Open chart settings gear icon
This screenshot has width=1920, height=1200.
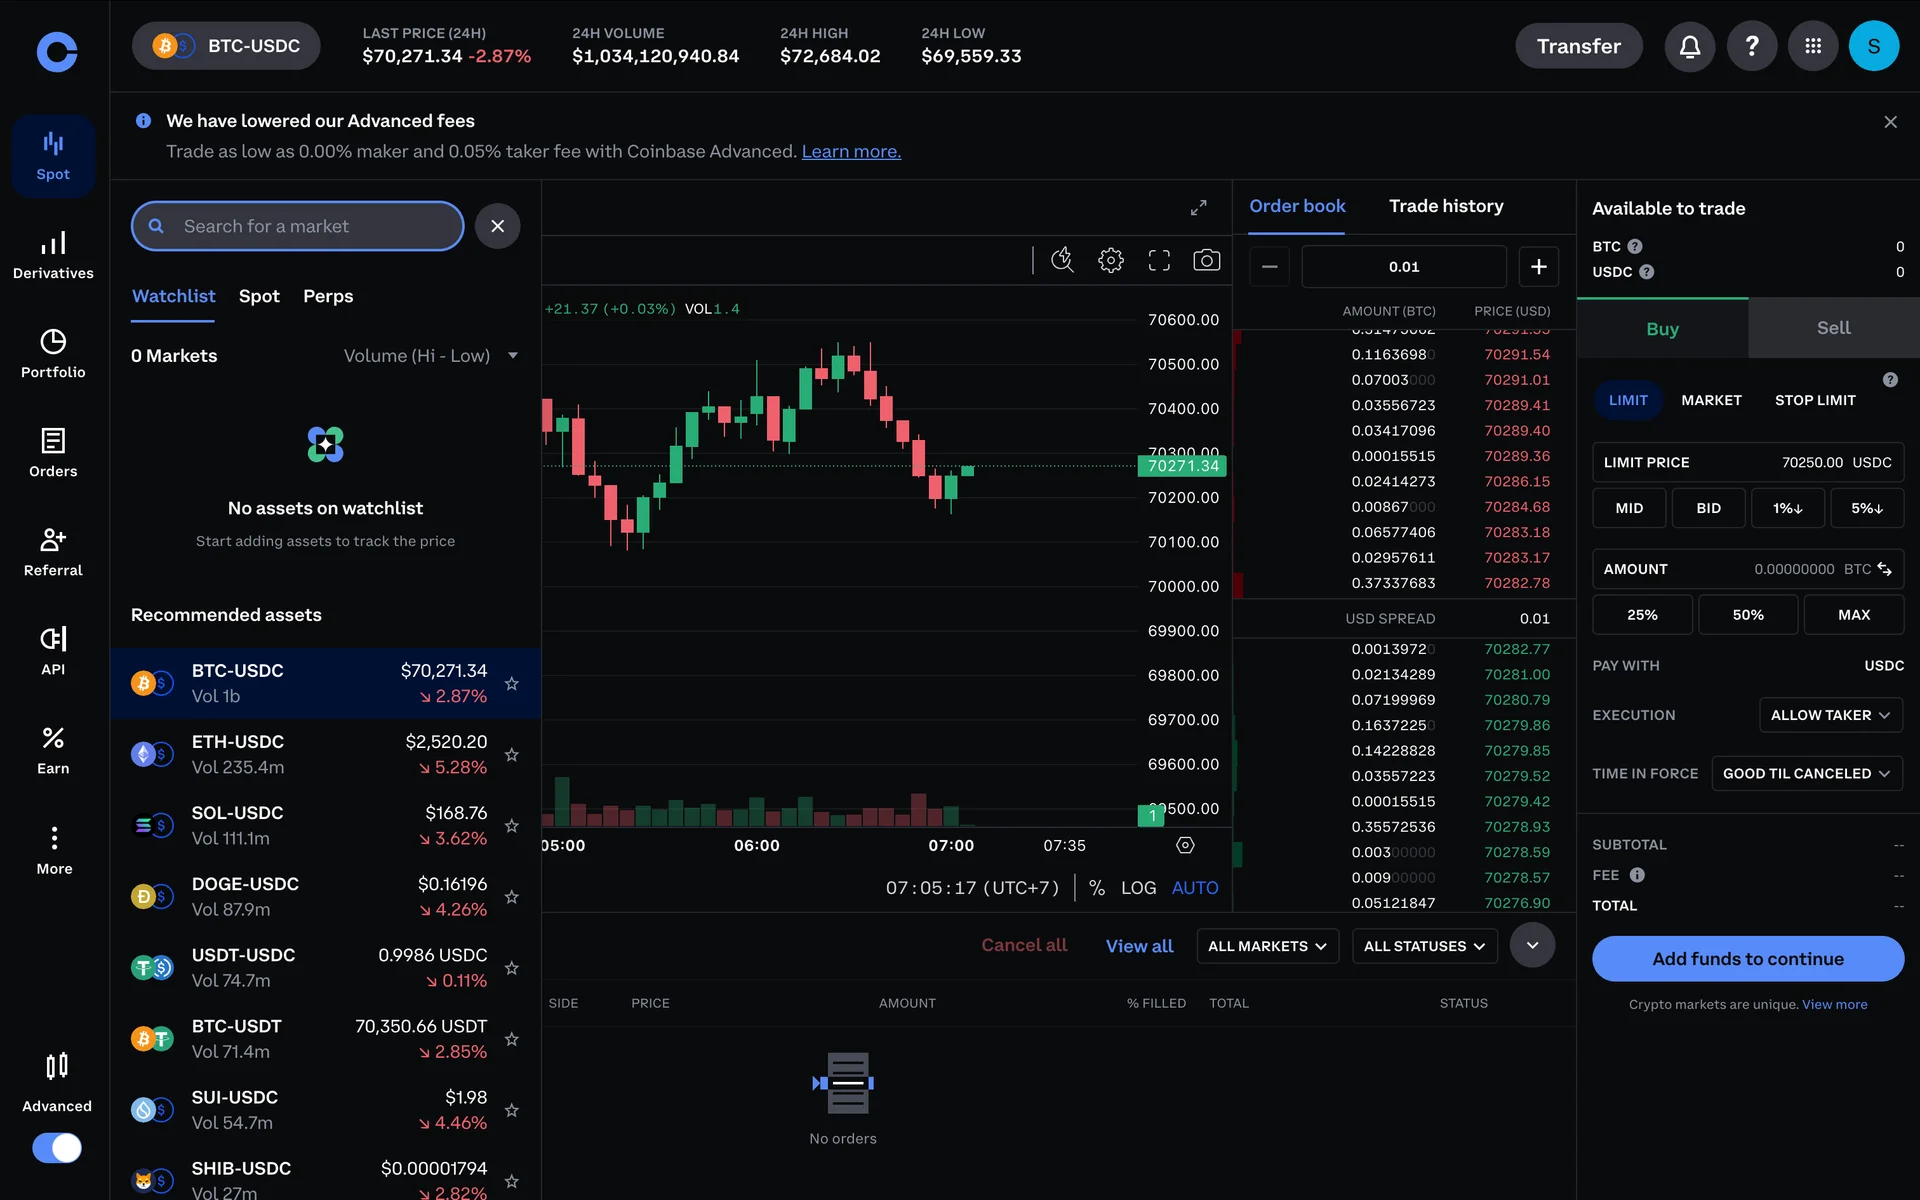[1110, 261]
